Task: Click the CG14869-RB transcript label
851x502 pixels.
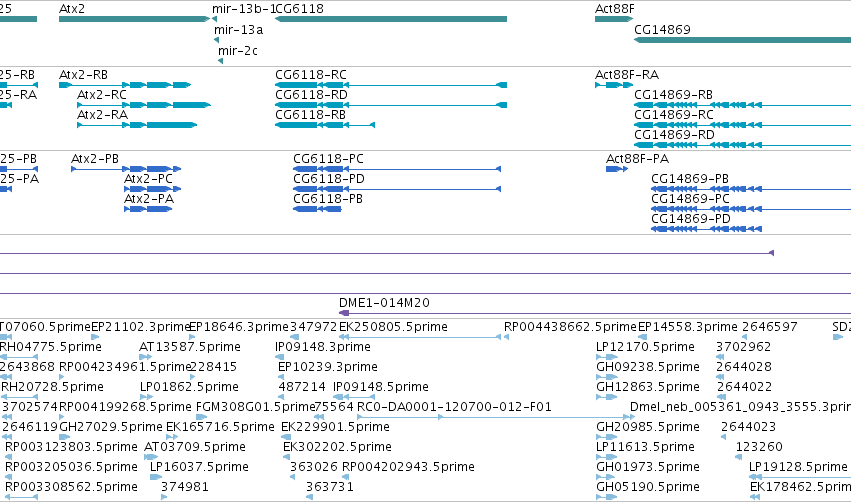Action: (x=674, y=95)
